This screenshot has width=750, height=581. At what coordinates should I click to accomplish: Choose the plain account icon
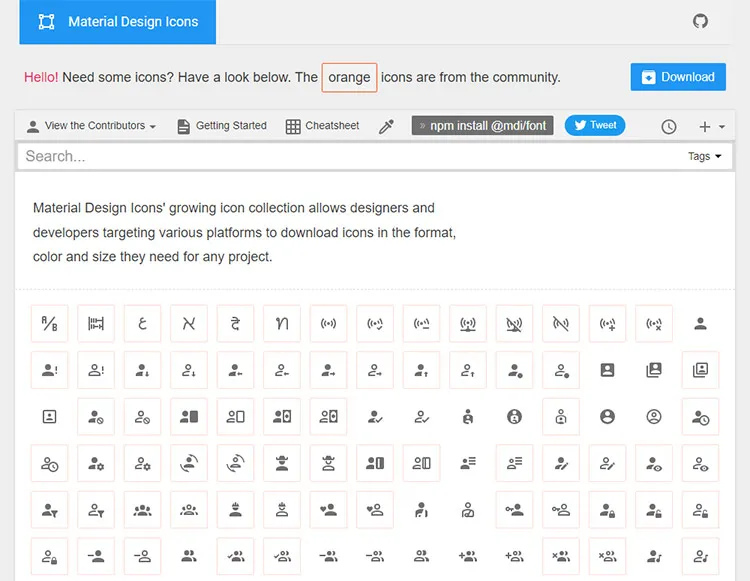click(x=700, y=323)
